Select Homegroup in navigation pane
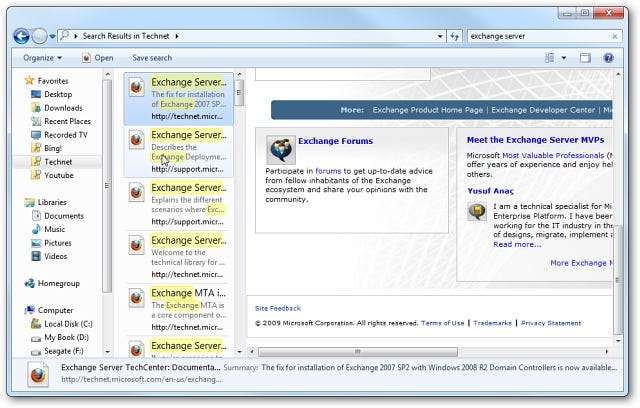This screenshot has height=408, width=640. (58, 283)
